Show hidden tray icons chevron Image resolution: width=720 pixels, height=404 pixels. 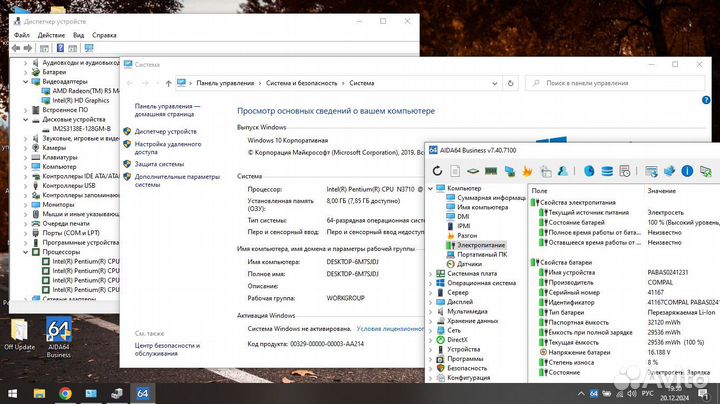[x=581, y=393]
